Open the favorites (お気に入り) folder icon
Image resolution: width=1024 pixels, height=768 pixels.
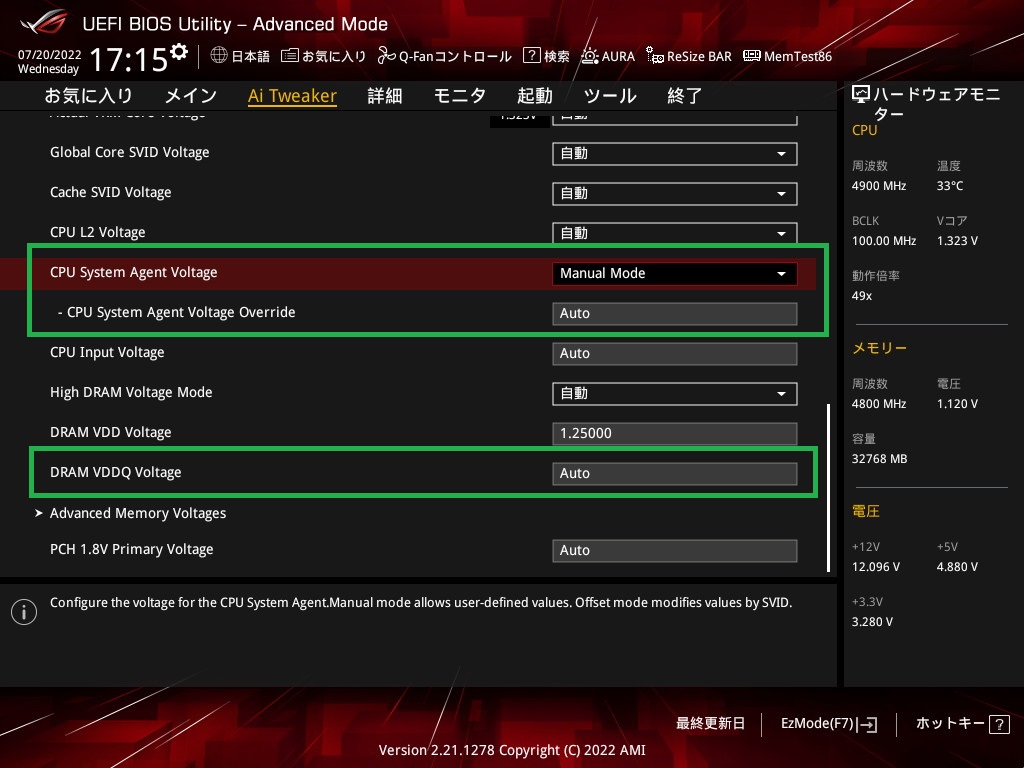click(x=289, y=56)
